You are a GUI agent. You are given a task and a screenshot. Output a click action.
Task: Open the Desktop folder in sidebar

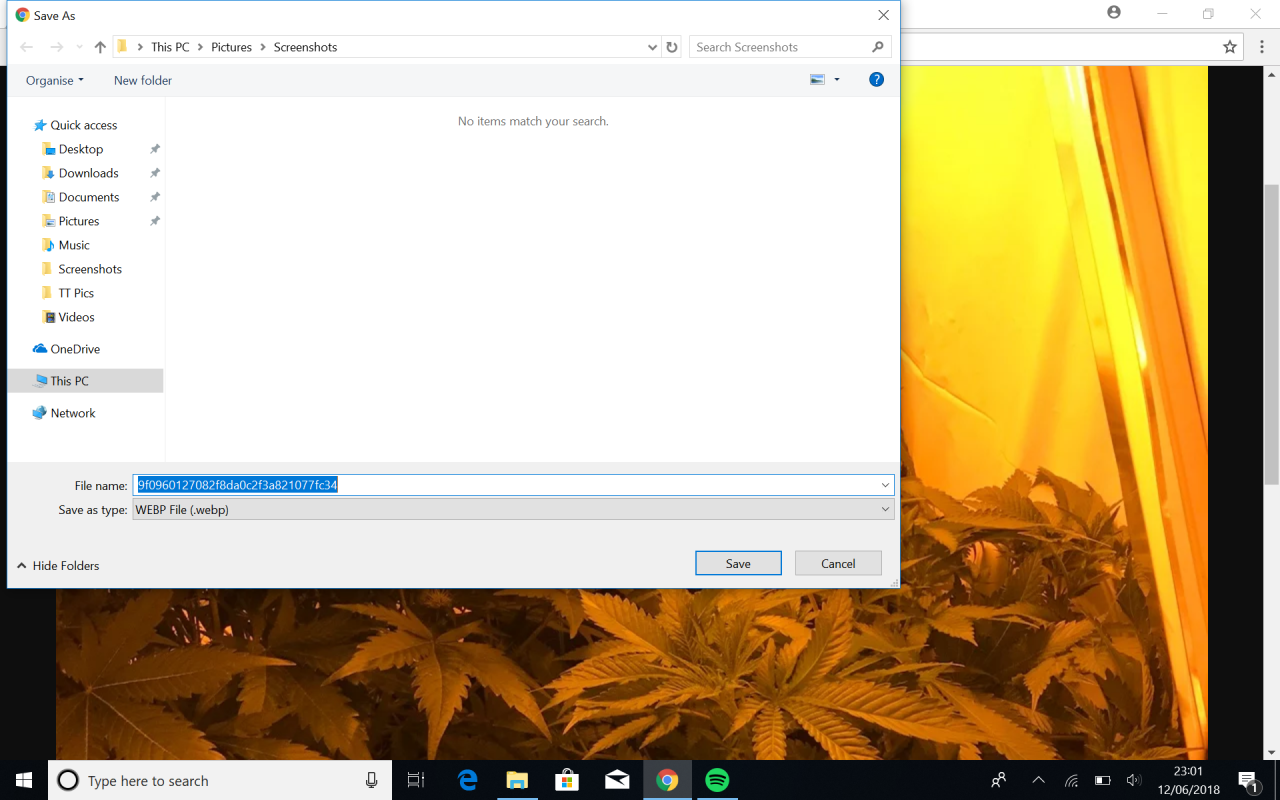[x=81, y=149]
